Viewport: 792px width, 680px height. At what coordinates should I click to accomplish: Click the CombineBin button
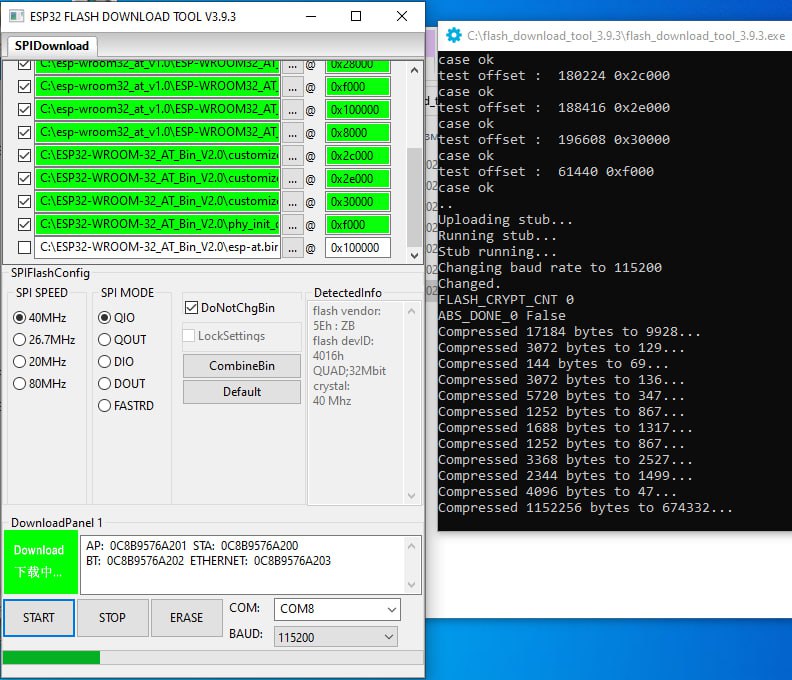click(241, 366)
